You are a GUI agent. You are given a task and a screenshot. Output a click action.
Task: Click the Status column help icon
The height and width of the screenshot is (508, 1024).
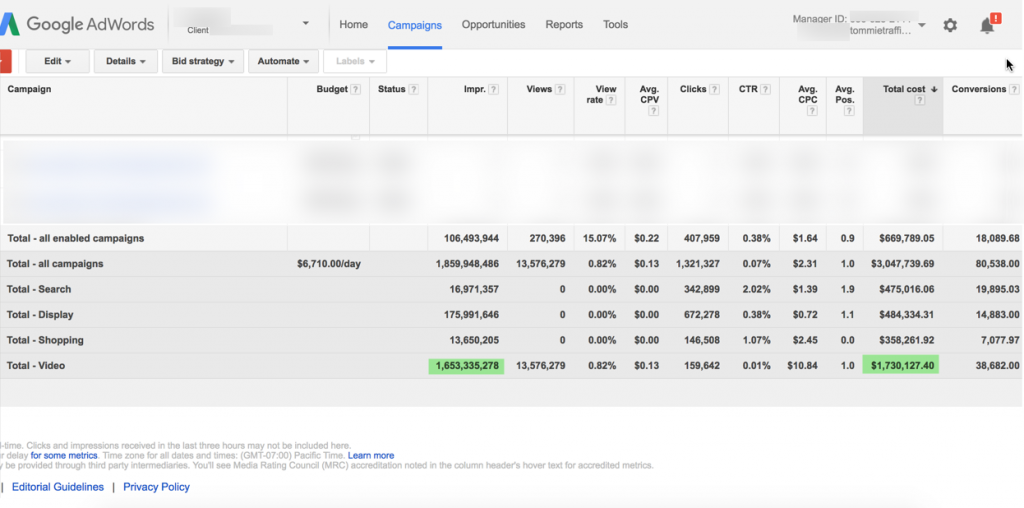[x=413, y=89]
